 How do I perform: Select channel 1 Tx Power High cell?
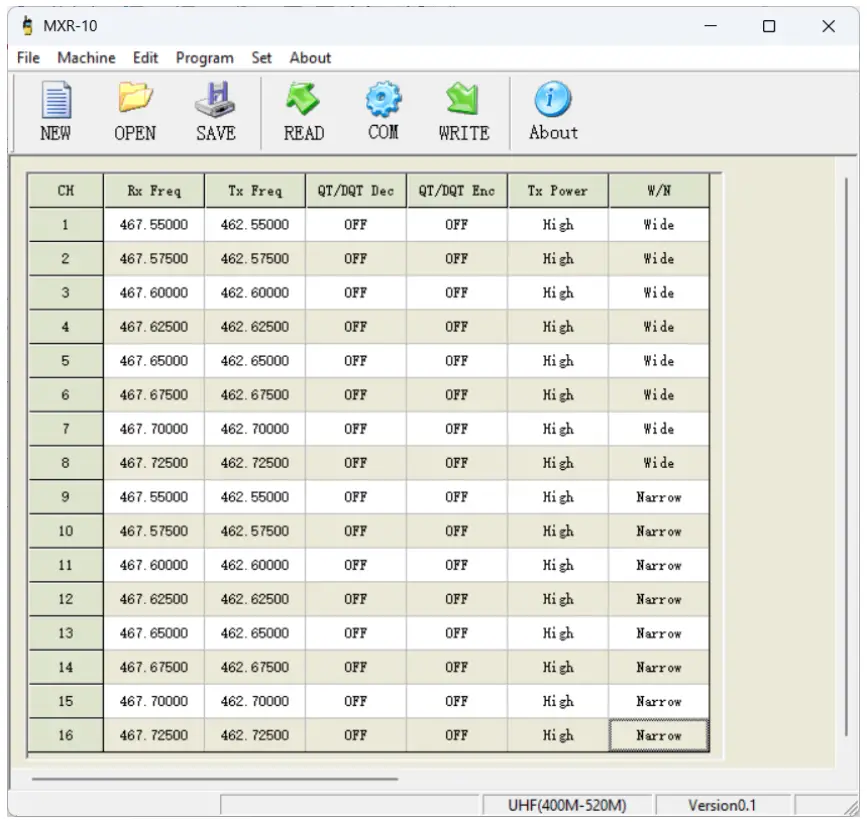[557, 225]
